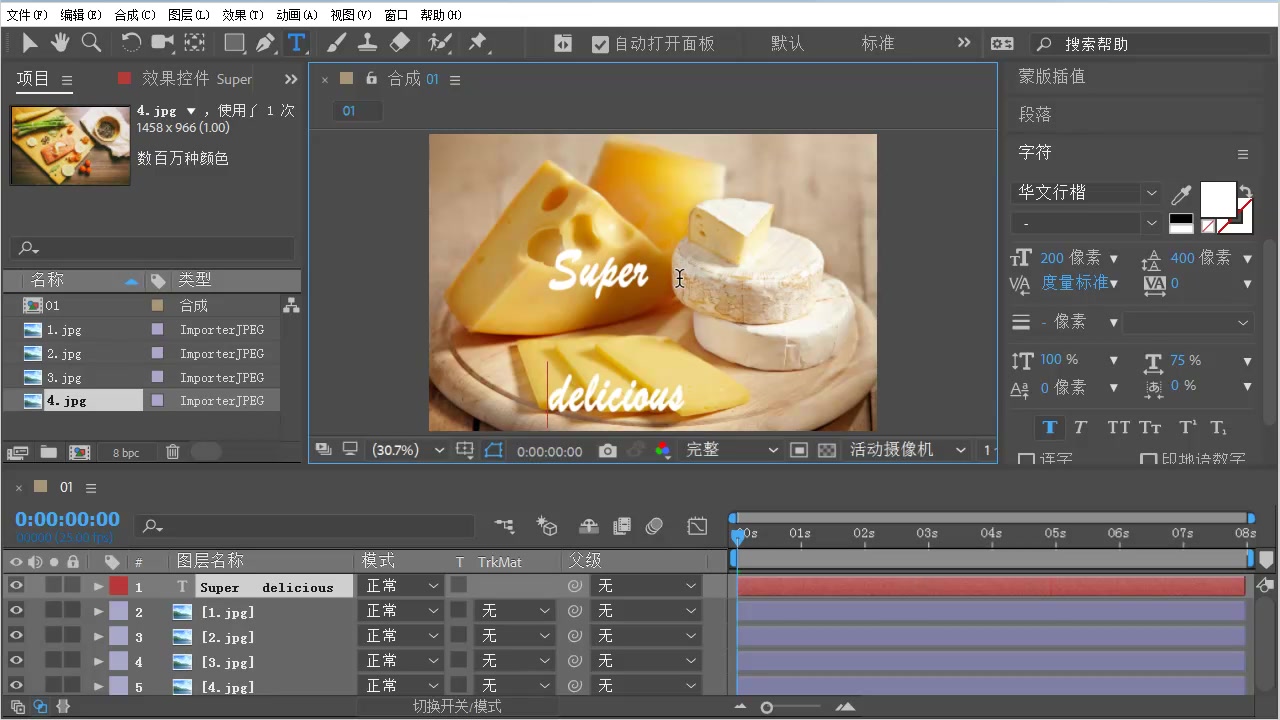Open the 段落 panel
Image resolution: width=1280 pixels, height=720 pixels.
click(1035, 115)
